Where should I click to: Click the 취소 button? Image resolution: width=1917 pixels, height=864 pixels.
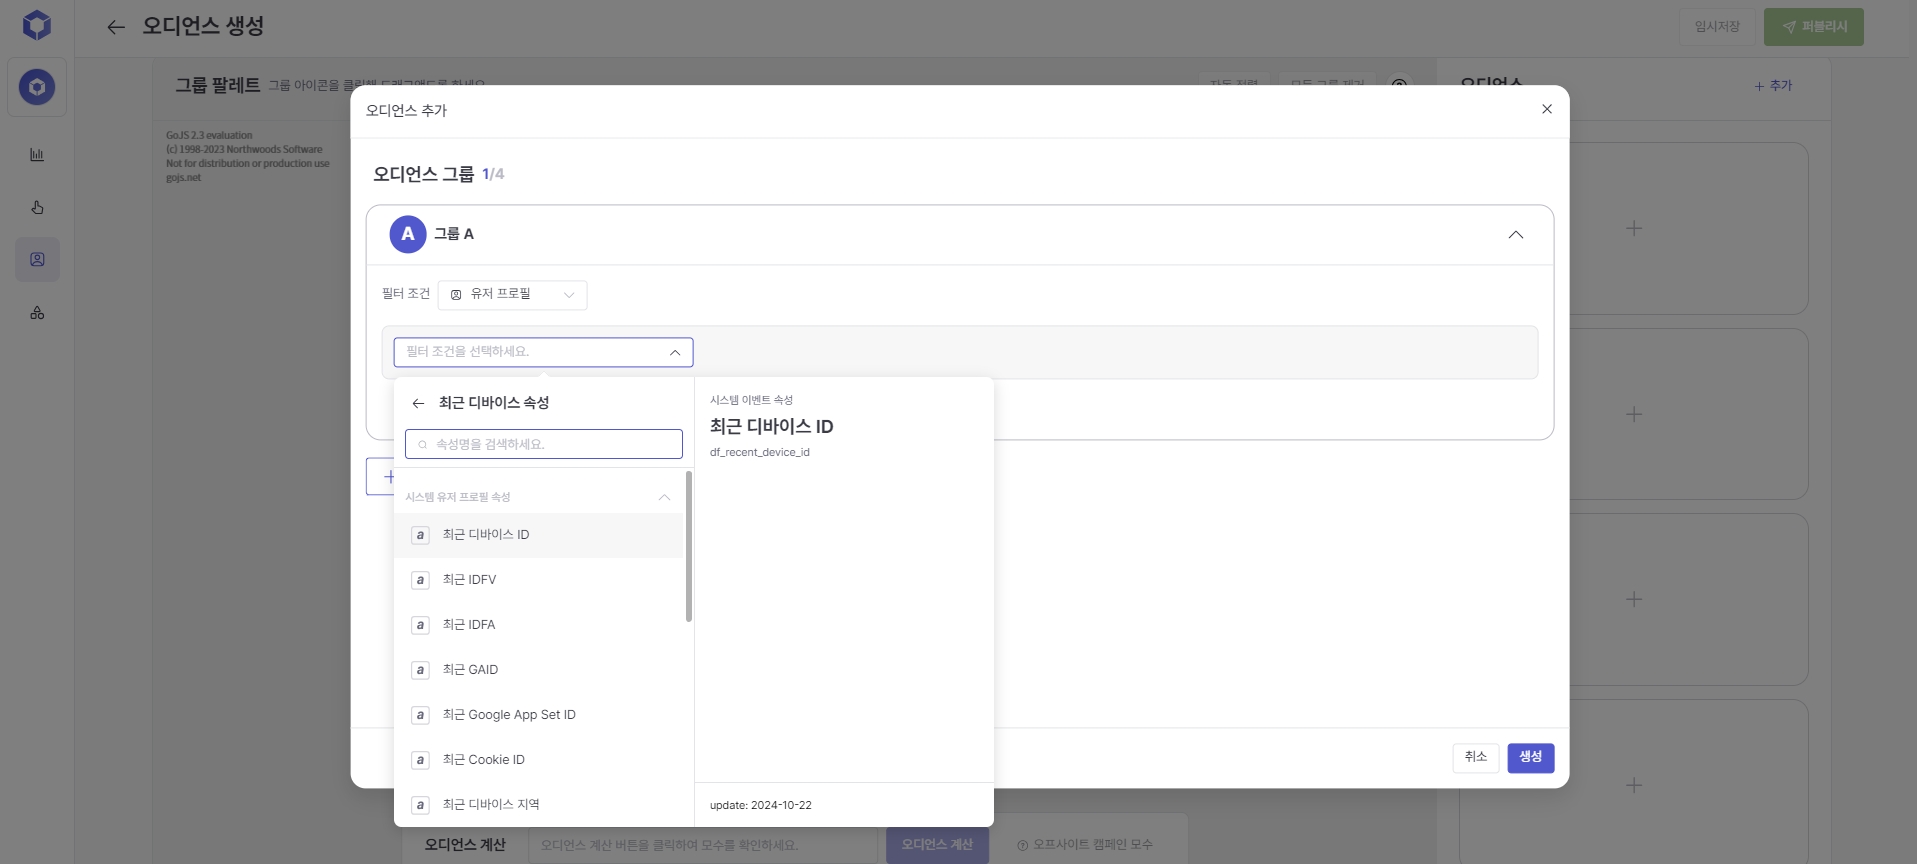click(1475, 757)
